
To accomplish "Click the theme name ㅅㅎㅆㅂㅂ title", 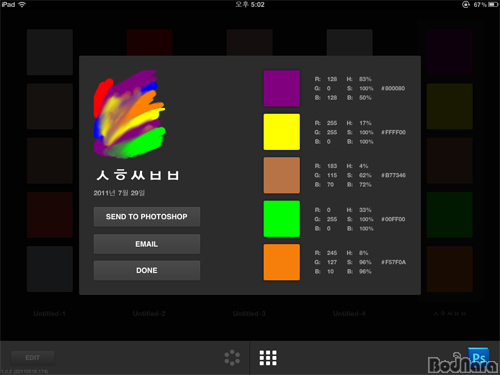I will coord(138,175).
